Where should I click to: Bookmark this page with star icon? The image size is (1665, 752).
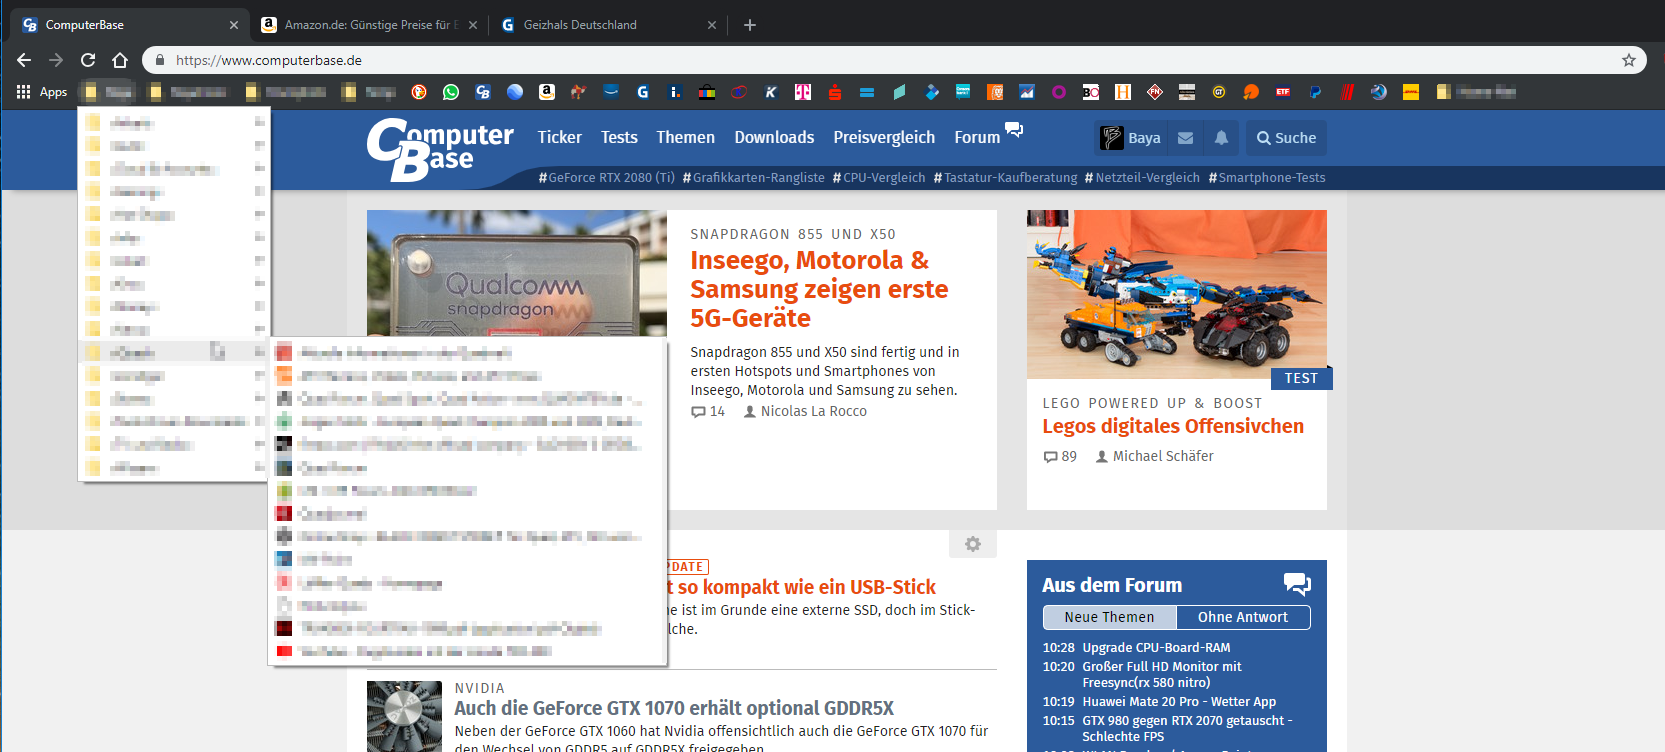click(x=1629, y=60)
